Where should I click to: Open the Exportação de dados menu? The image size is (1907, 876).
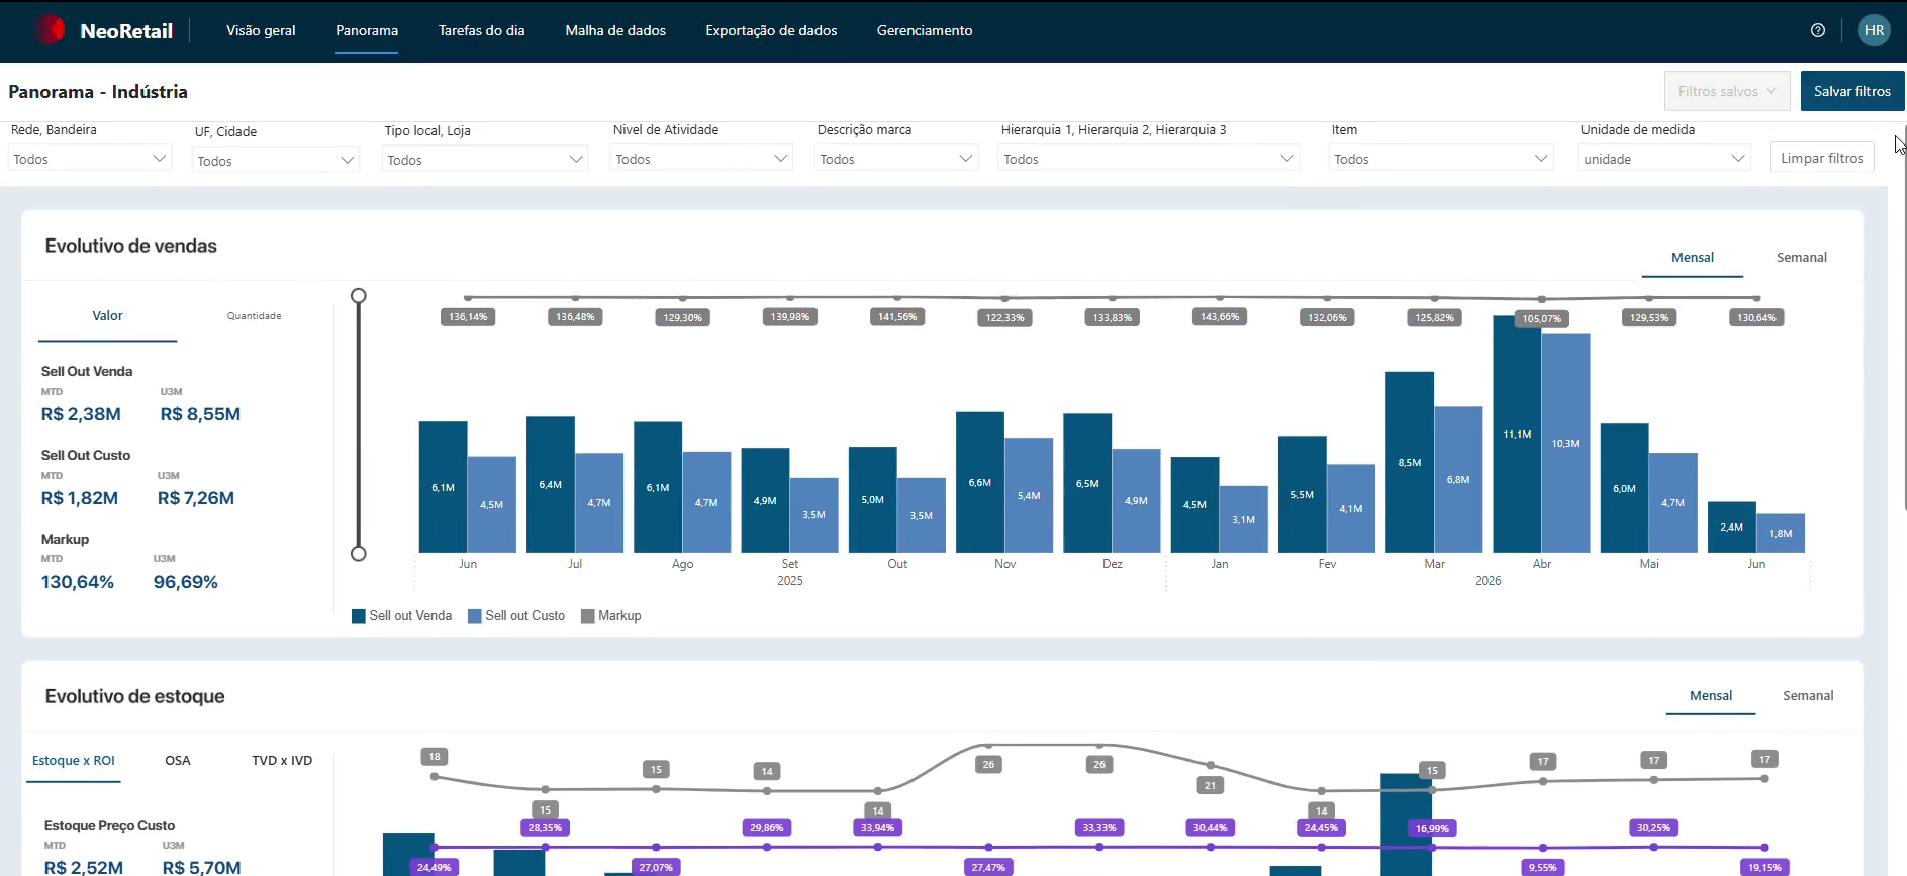click(771, 30)
